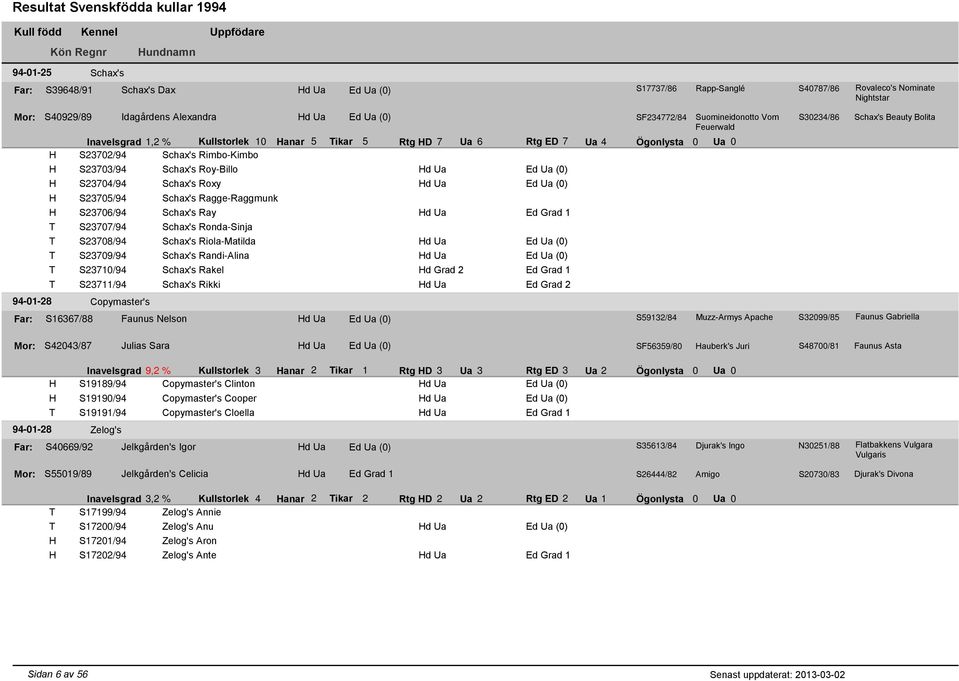Click registration number S19190/94
Image resolution: width=959 pixels, height=681 pixels.
pyautogui.click(x=103, y=398)
